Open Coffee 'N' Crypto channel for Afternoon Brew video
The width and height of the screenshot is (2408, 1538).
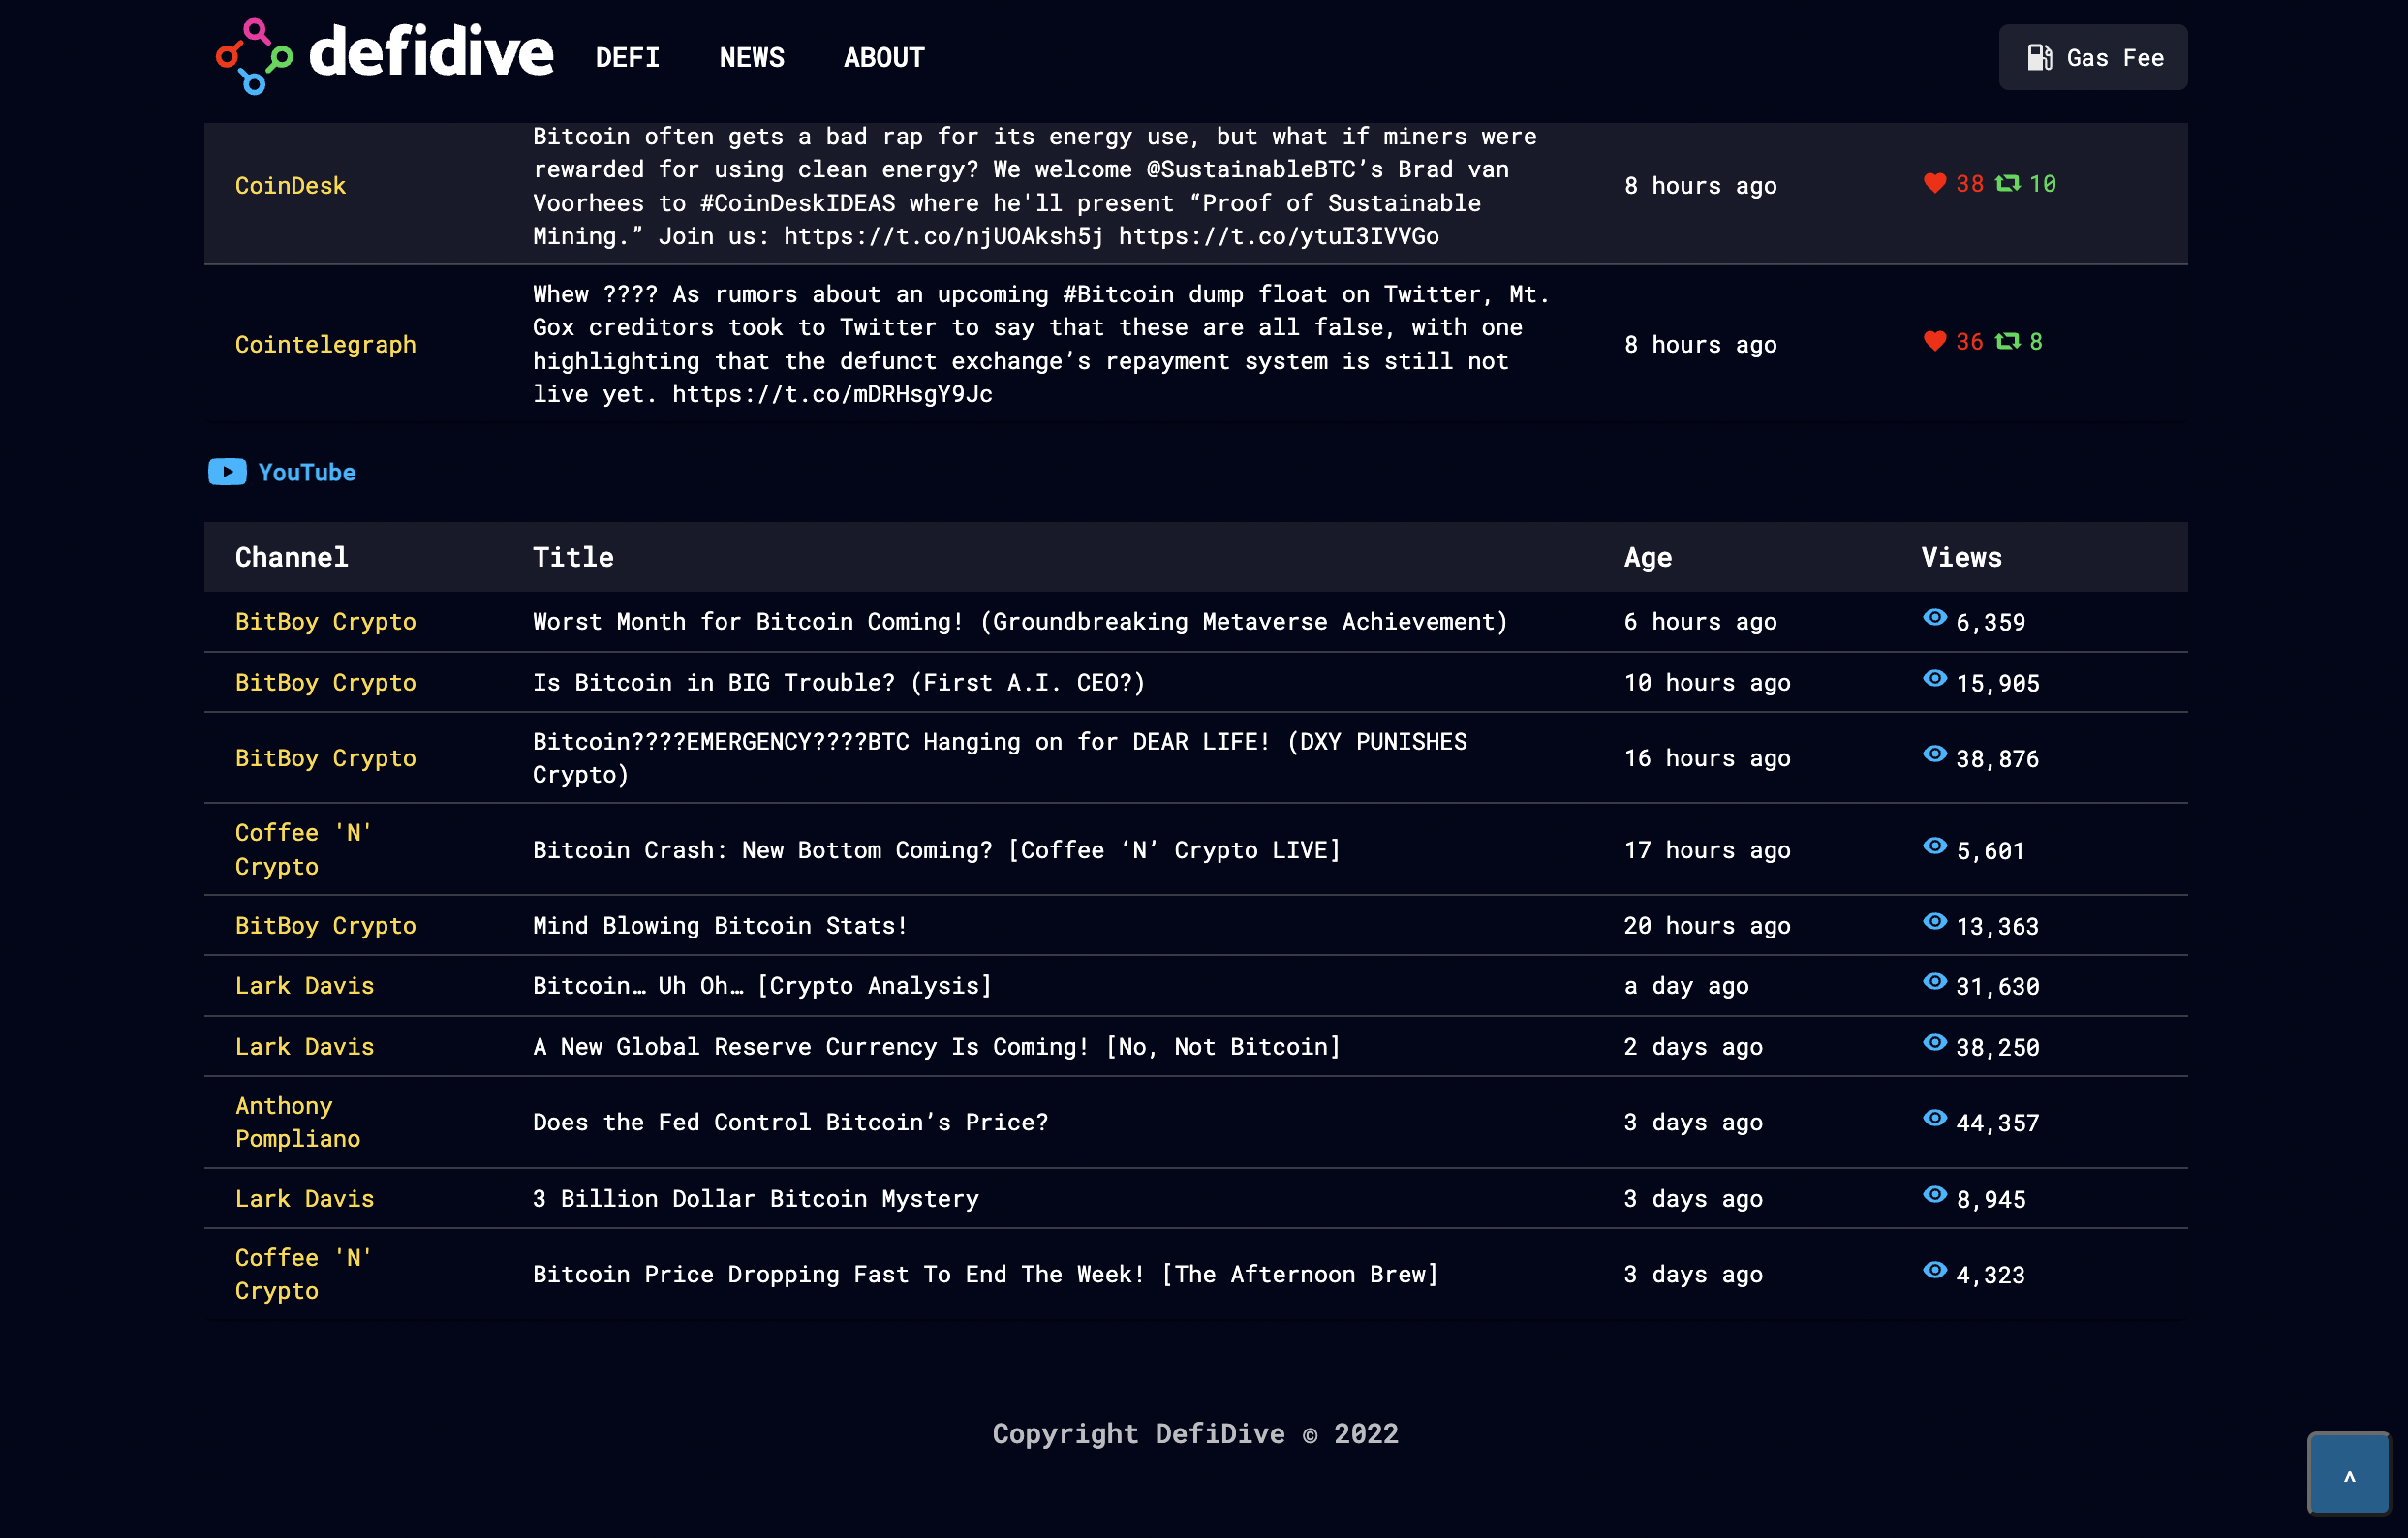[303, 1274]
